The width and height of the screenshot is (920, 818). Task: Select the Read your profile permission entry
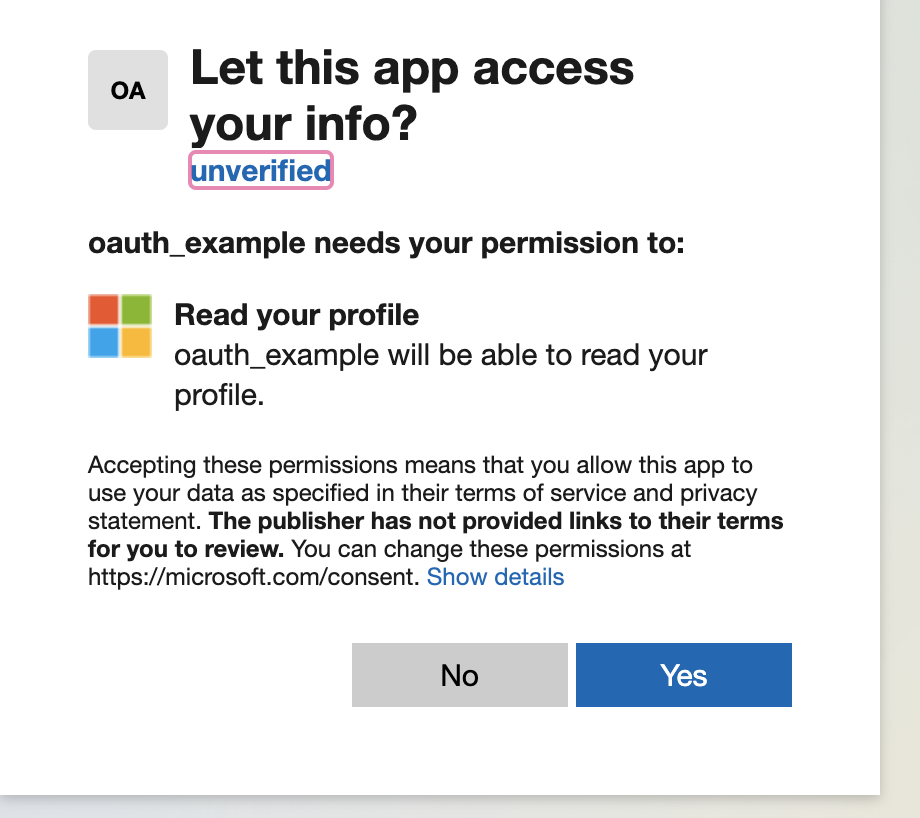(x=296, y=315)
